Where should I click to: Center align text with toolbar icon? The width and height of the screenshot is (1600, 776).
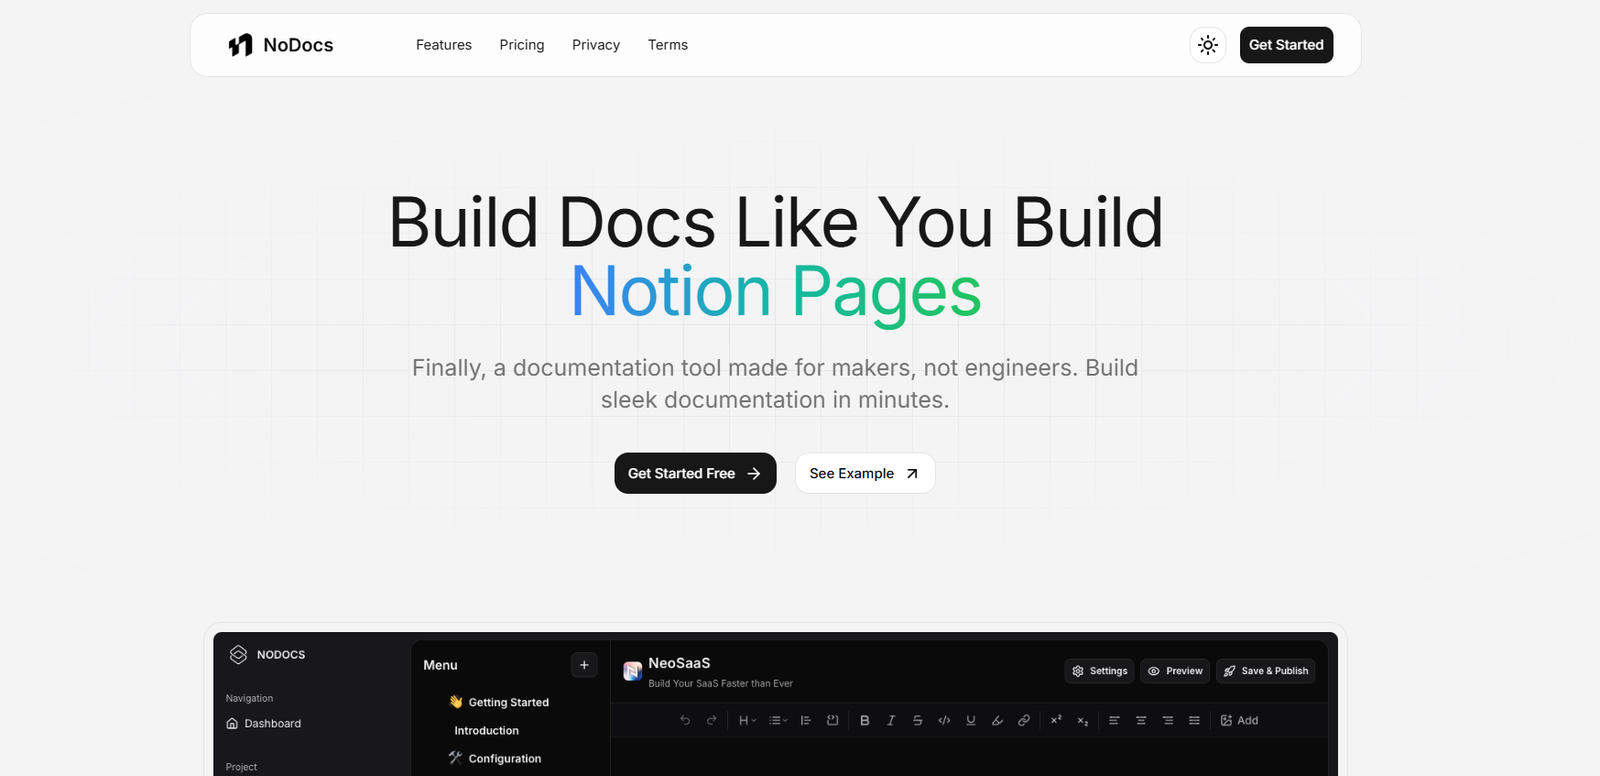(1141, 720)
